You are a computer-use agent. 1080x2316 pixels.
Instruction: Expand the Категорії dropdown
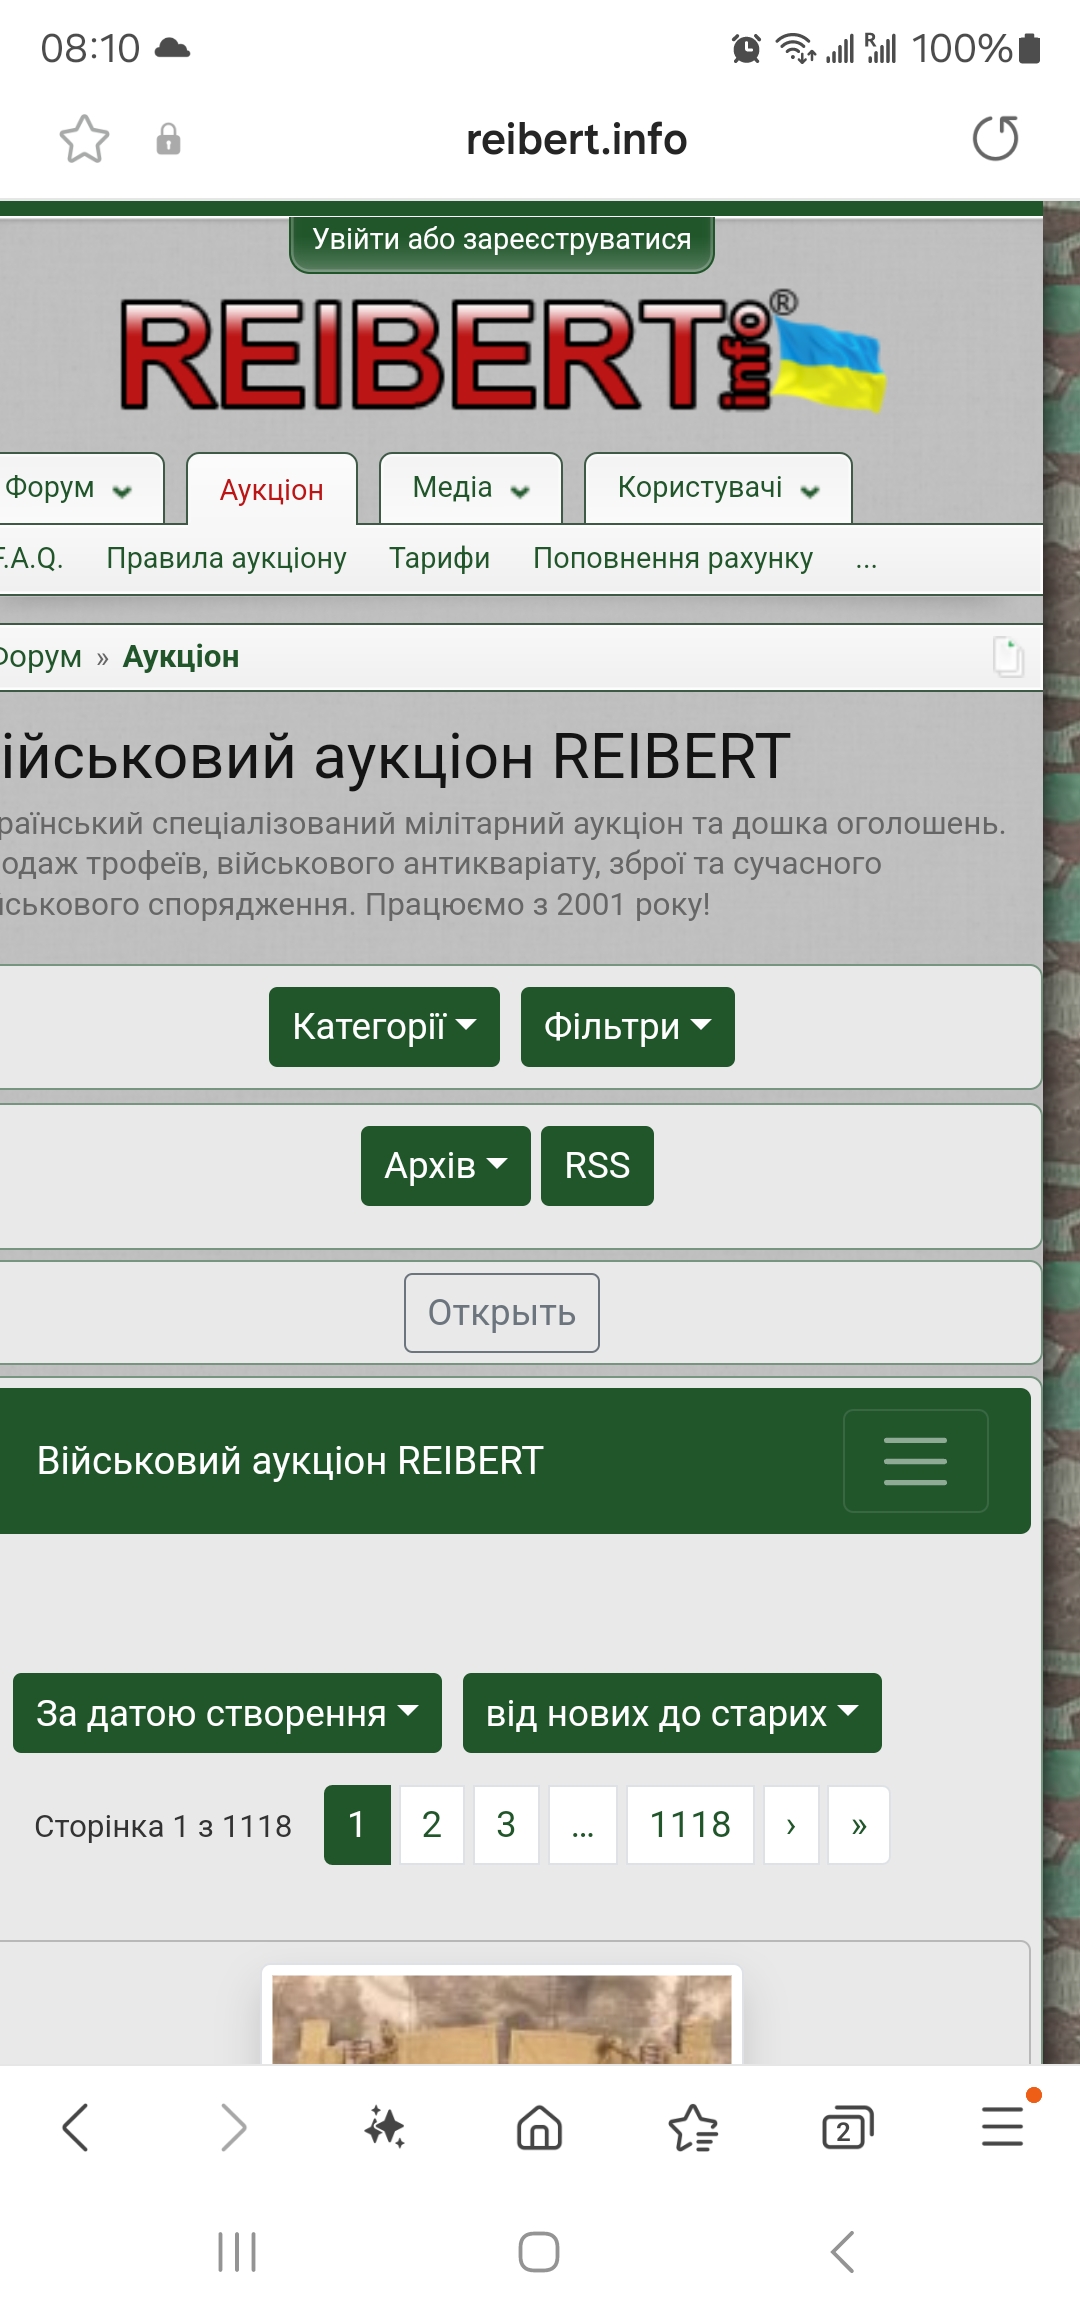384,1027
